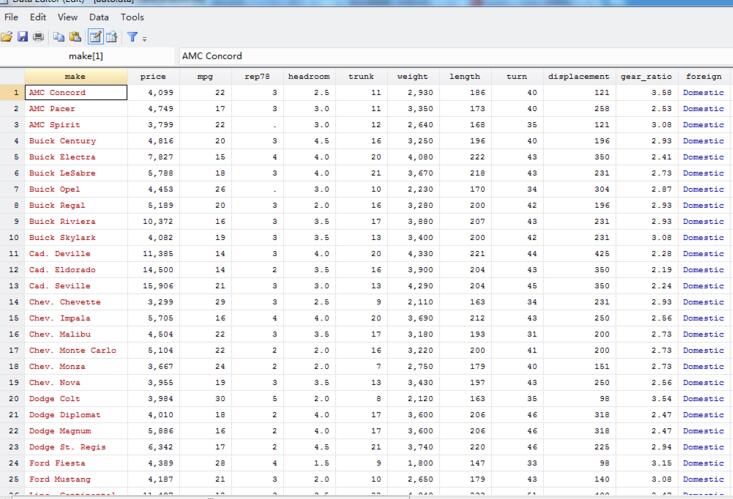Click the Buick Regal cell

coord(76,205)
